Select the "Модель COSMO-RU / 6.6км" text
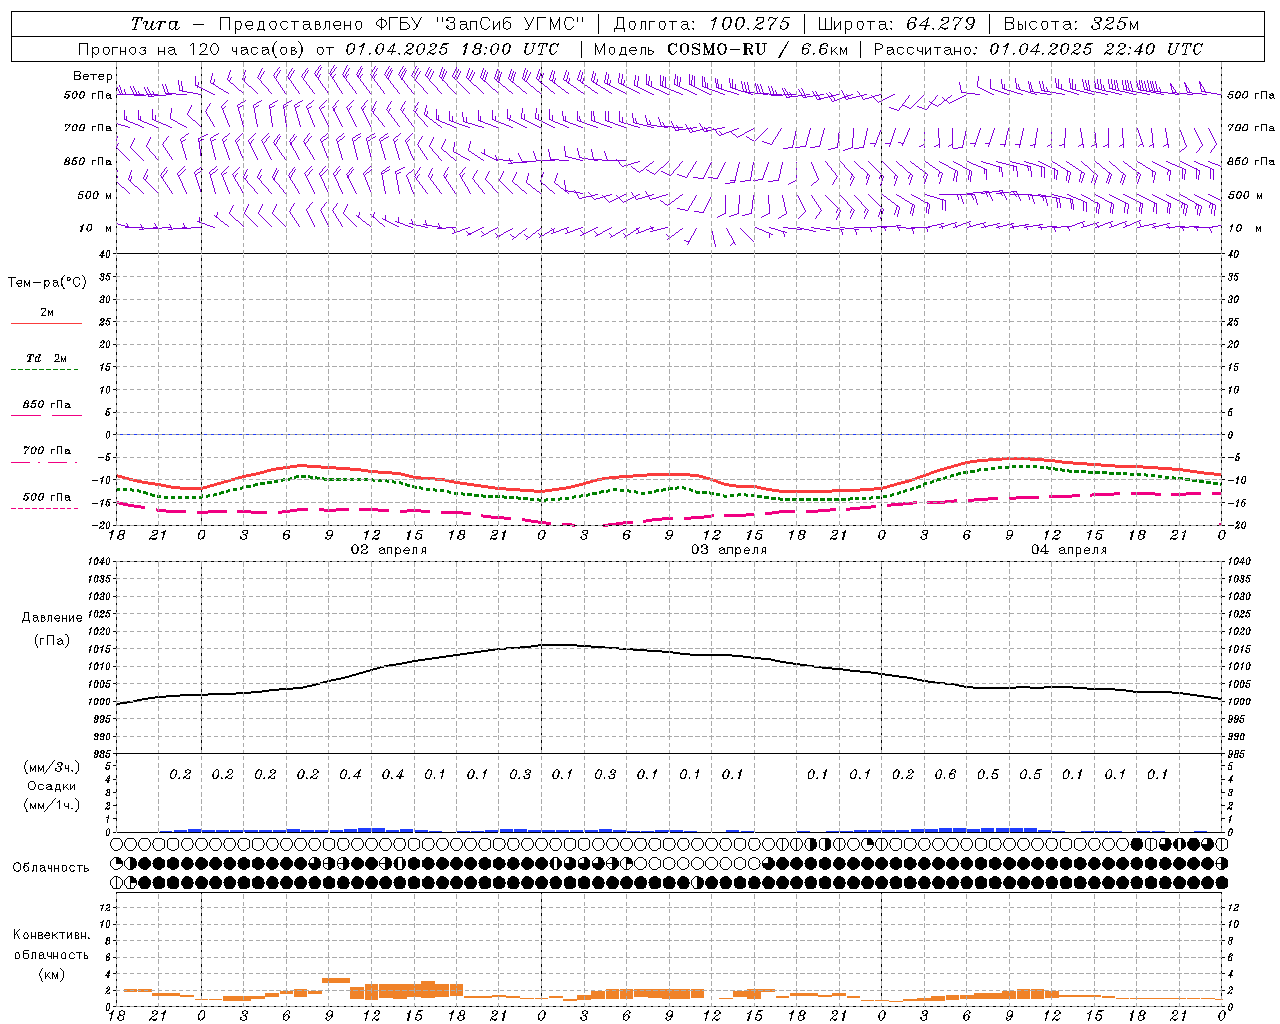Screen dimensions: 1280x1024 click(721, 49)
